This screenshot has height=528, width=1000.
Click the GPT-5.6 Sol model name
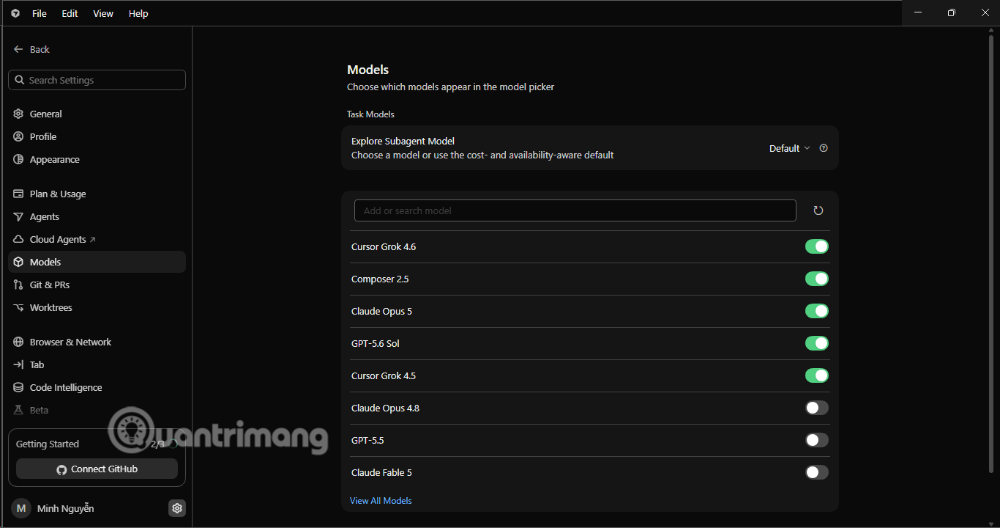tap(375, 344)
